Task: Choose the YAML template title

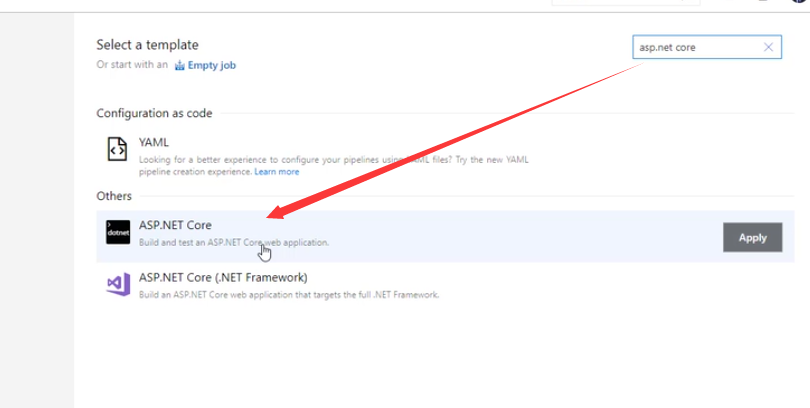Action: tap(153, 143)
